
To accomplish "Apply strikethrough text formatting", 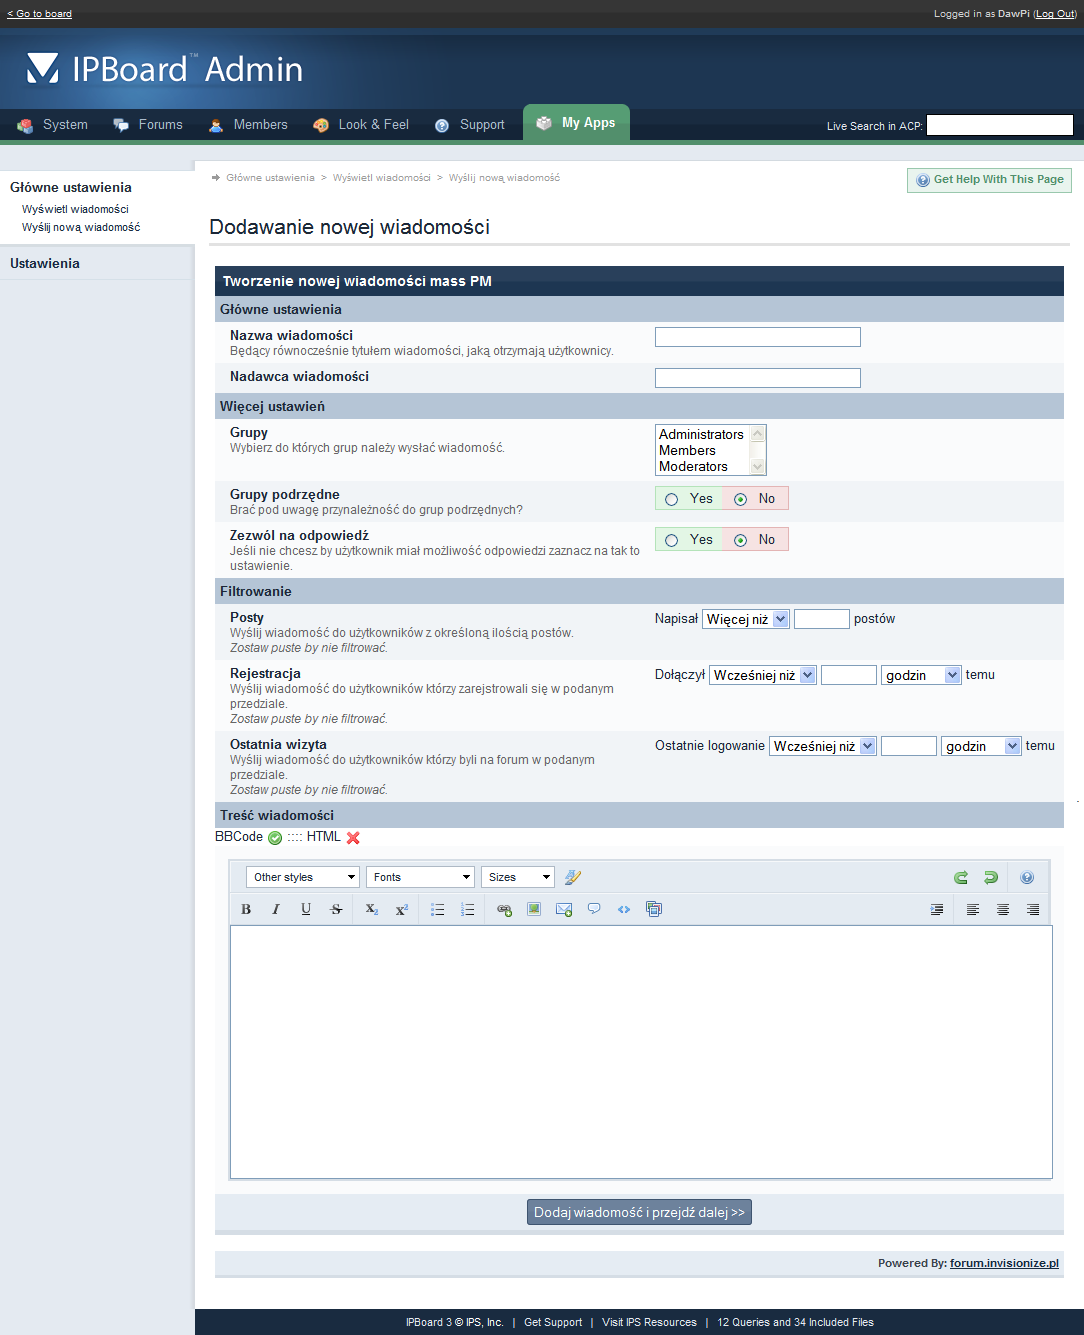I will (336, 909).
